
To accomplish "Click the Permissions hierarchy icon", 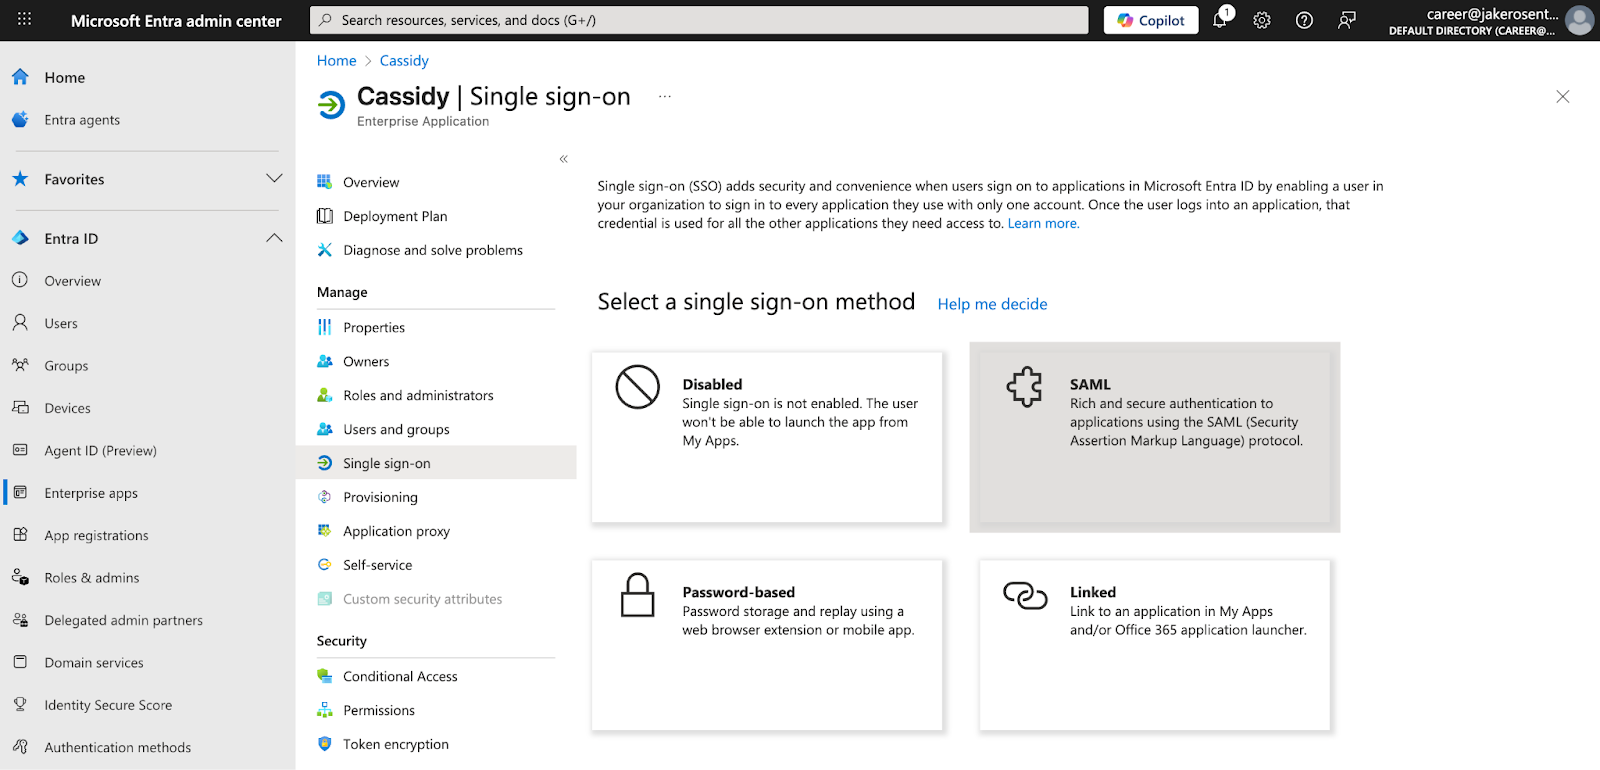I will coord(325,710).
